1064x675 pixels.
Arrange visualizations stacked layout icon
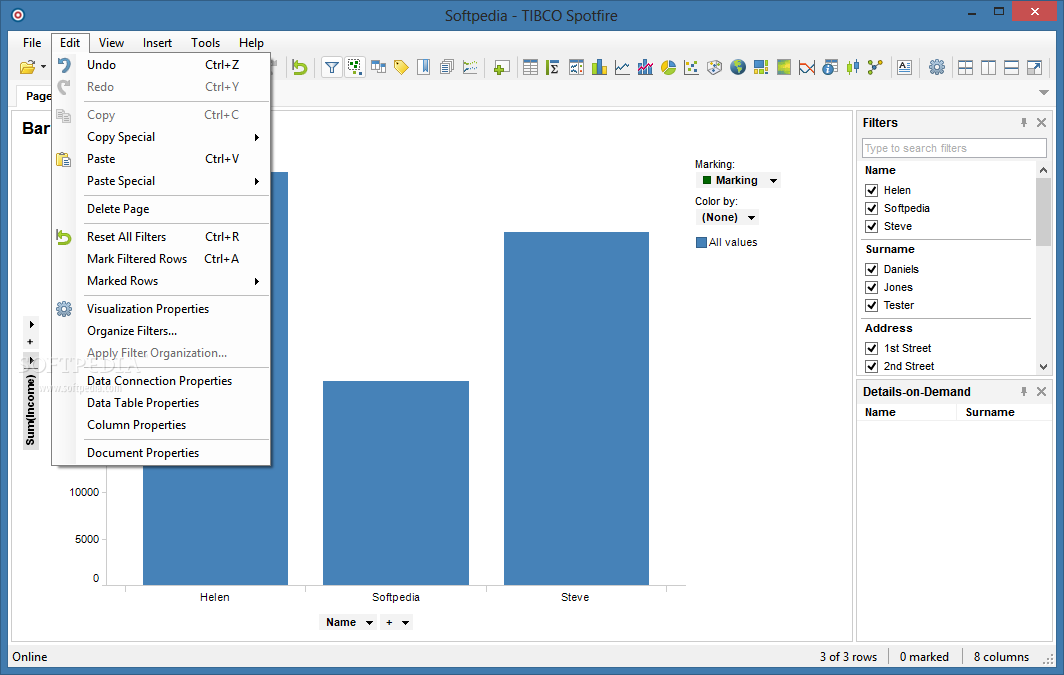point(1012,67)
